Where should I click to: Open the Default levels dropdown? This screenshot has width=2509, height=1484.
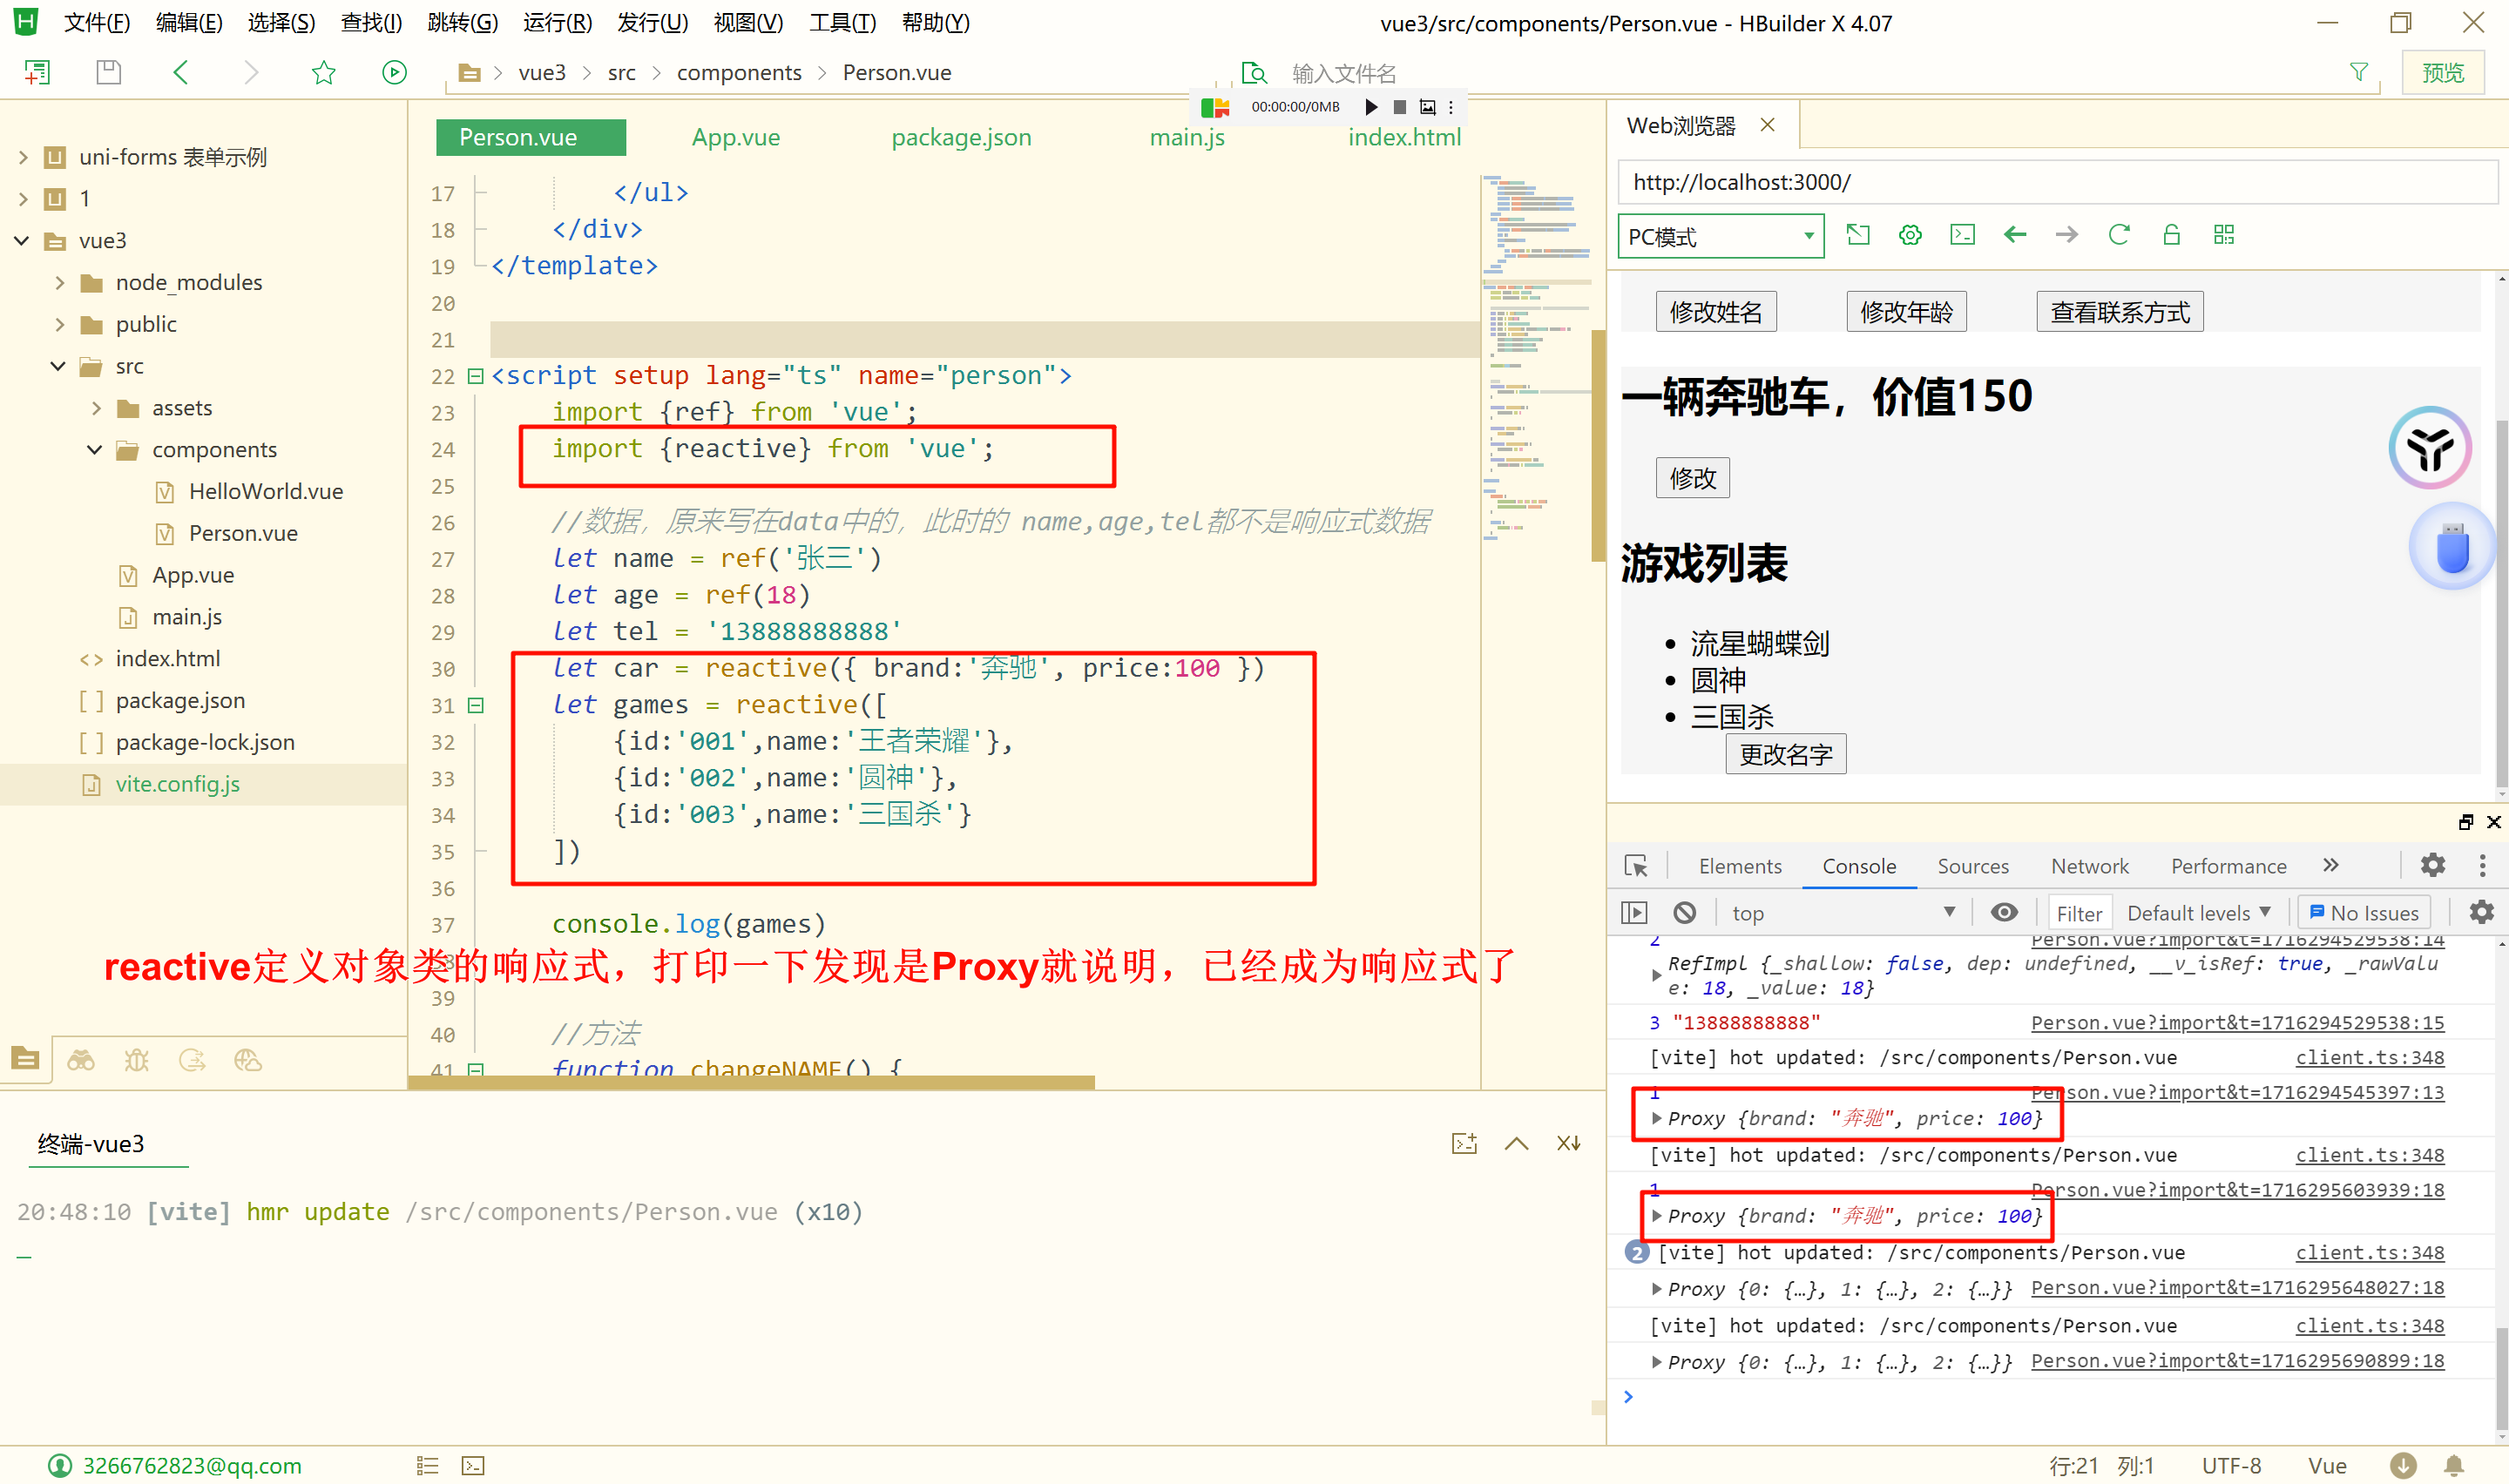click(x=2198, y=912)
